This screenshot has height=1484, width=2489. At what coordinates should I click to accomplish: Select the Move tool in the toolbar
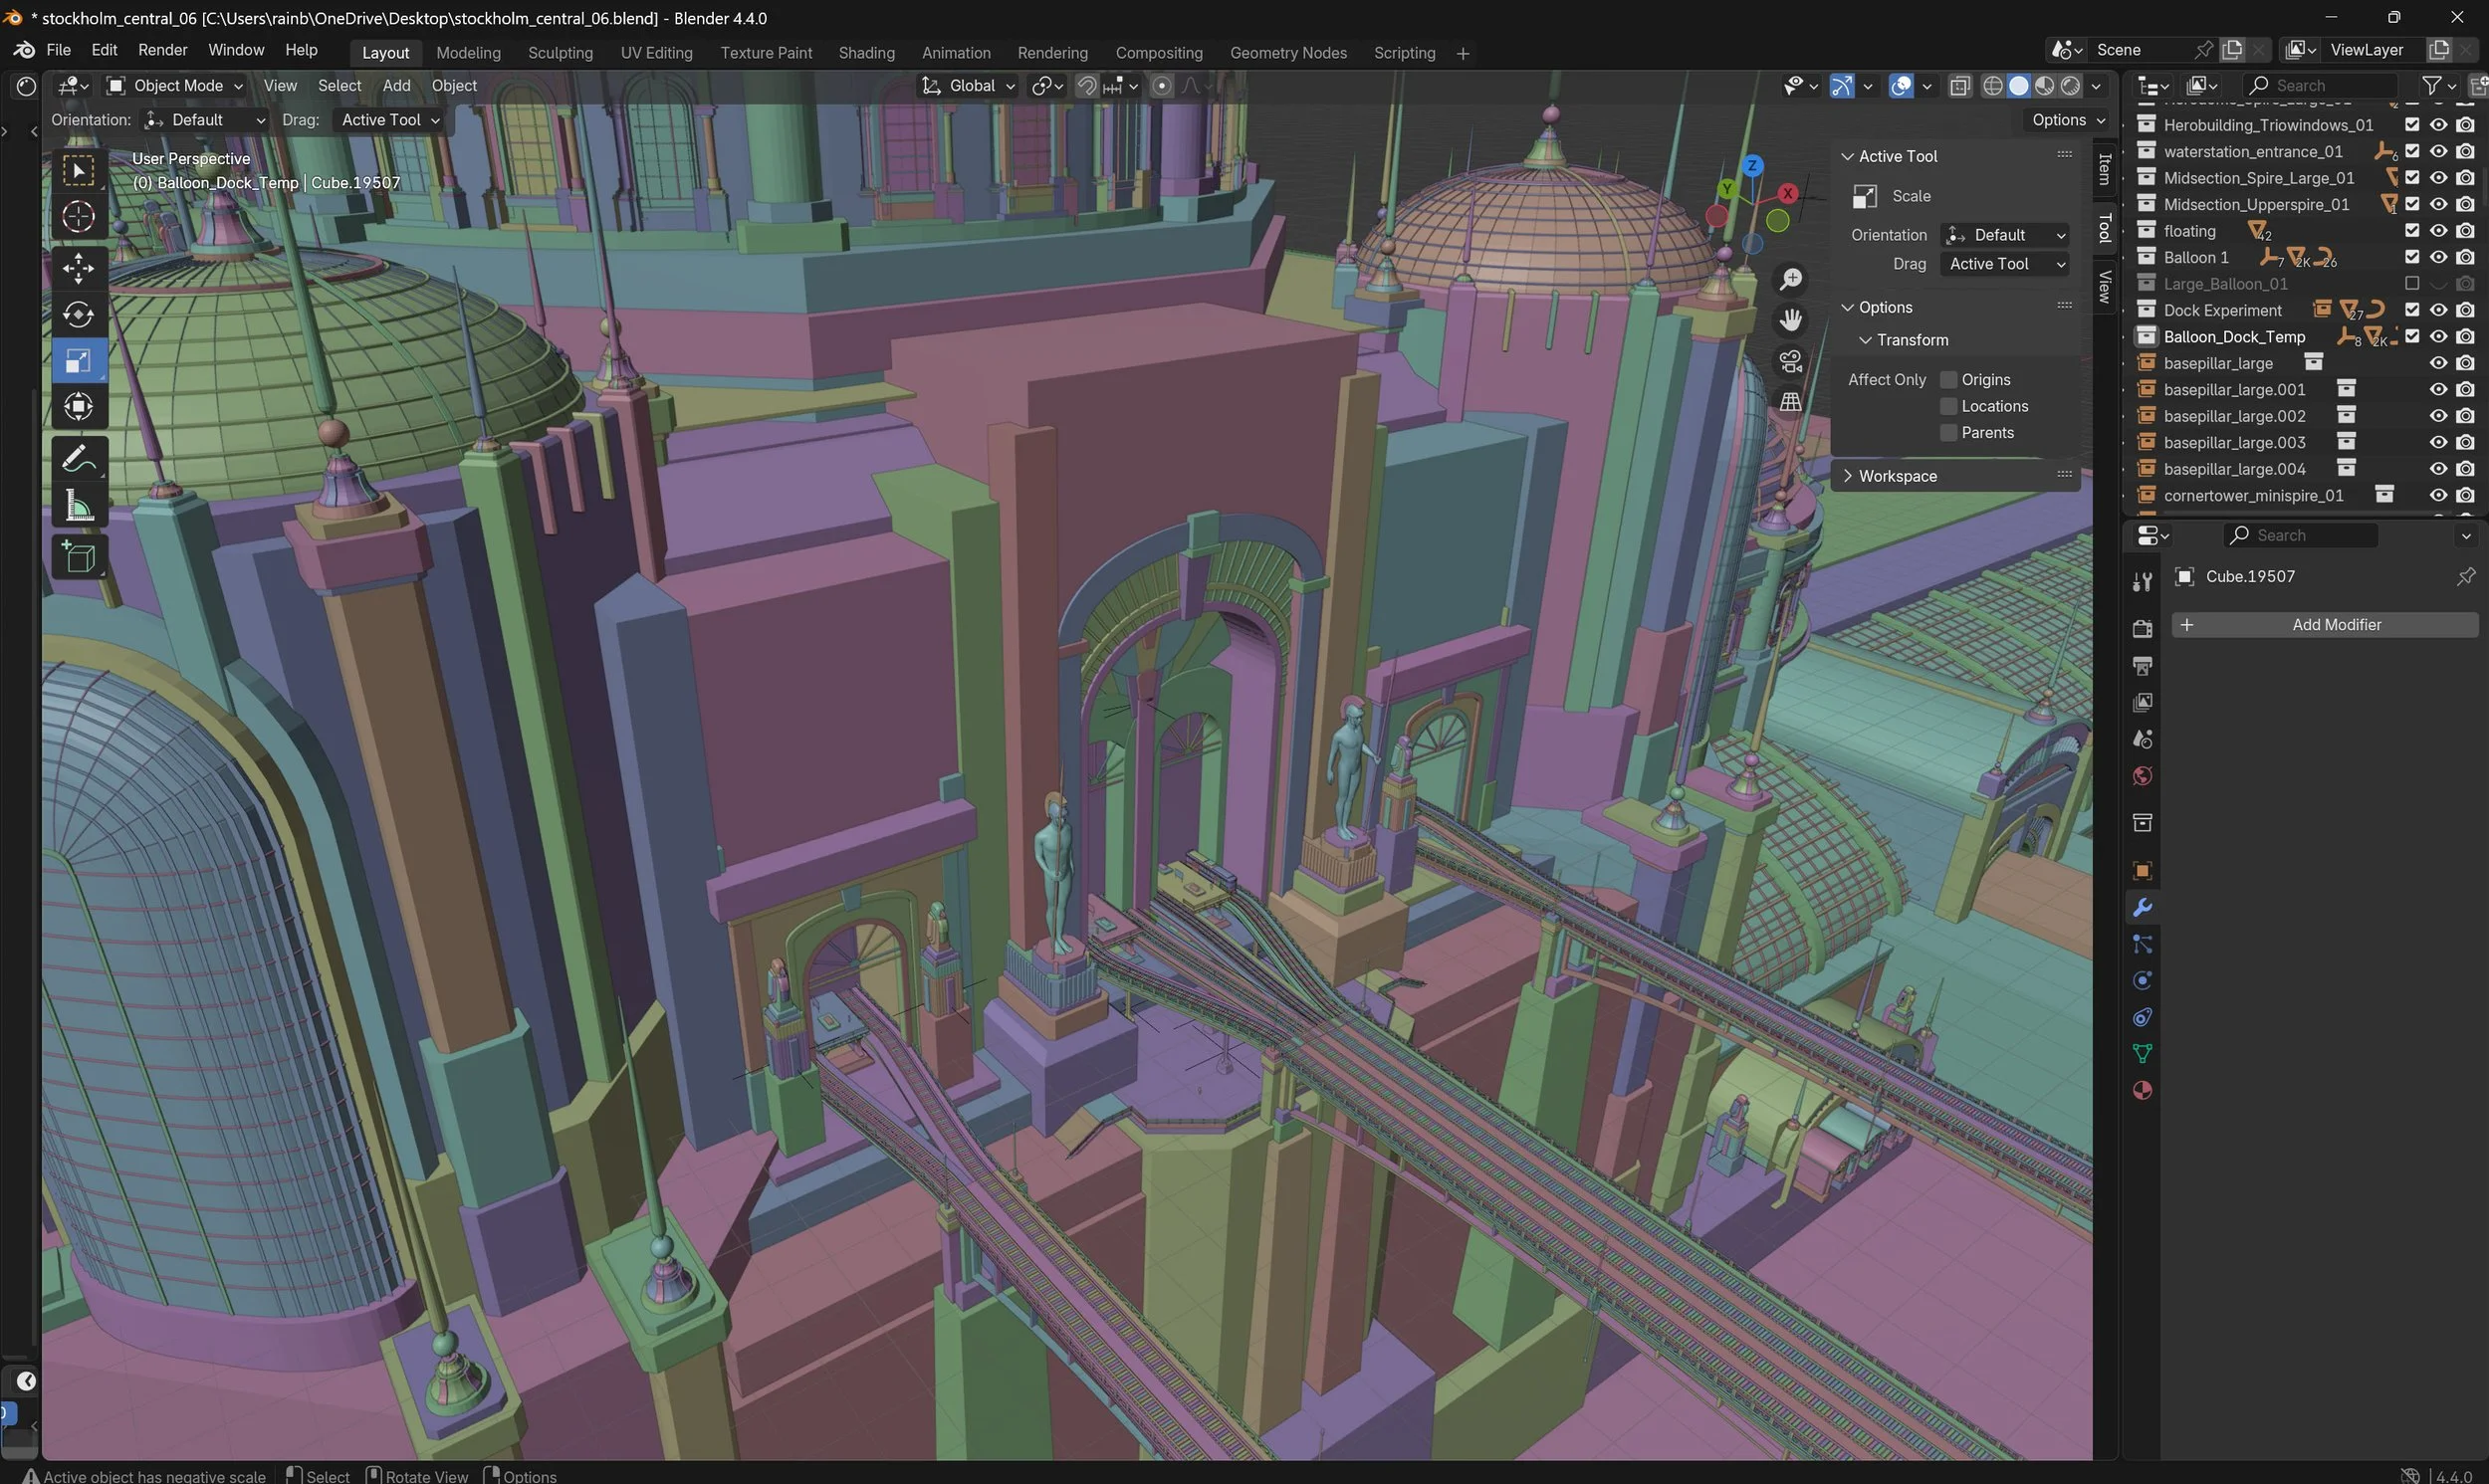click(x=78, y=267)
